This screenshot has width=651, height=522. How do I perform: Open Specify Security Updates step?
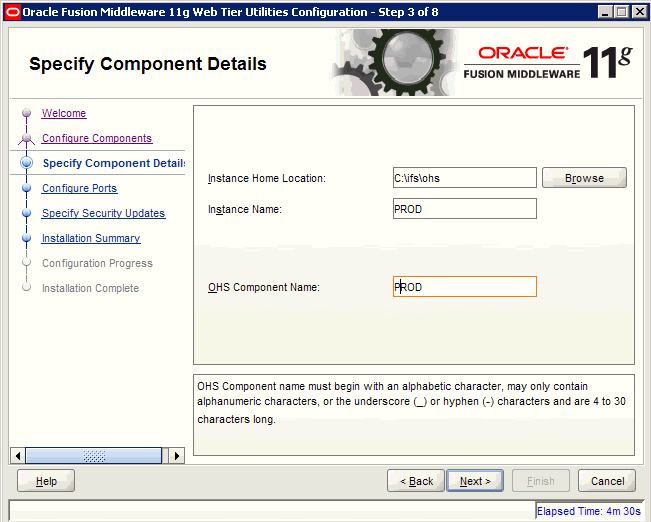tap(103, 213)
